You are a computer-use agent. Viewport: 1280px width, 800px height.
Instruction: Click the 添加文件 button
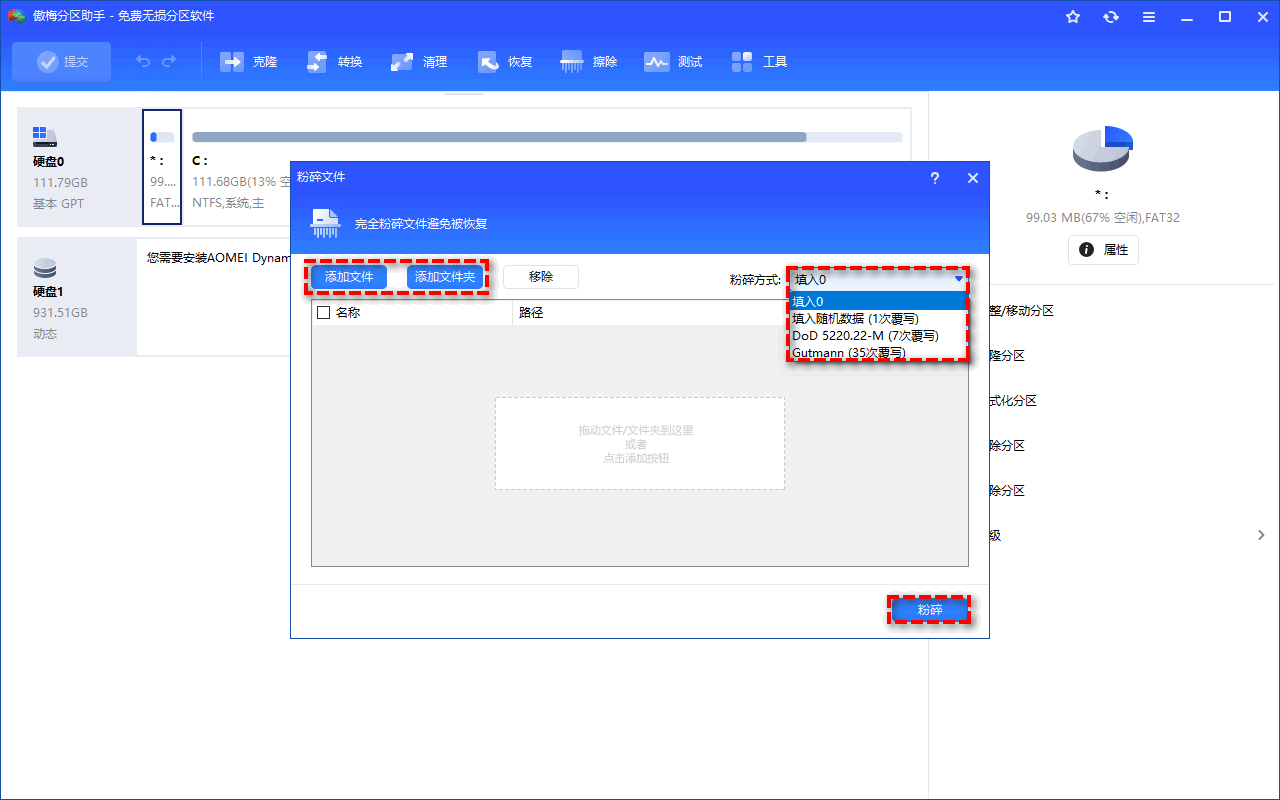click(349, 277)
